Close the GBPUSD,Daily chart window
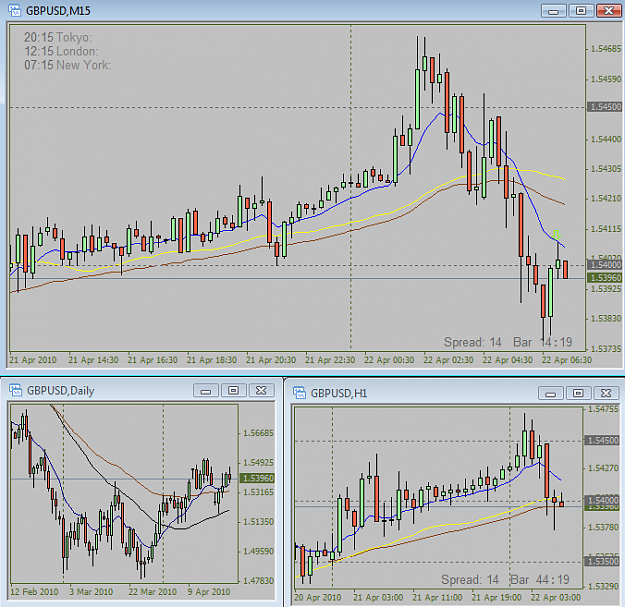Viewport: 625px width, 607px height. coord(261,391)
